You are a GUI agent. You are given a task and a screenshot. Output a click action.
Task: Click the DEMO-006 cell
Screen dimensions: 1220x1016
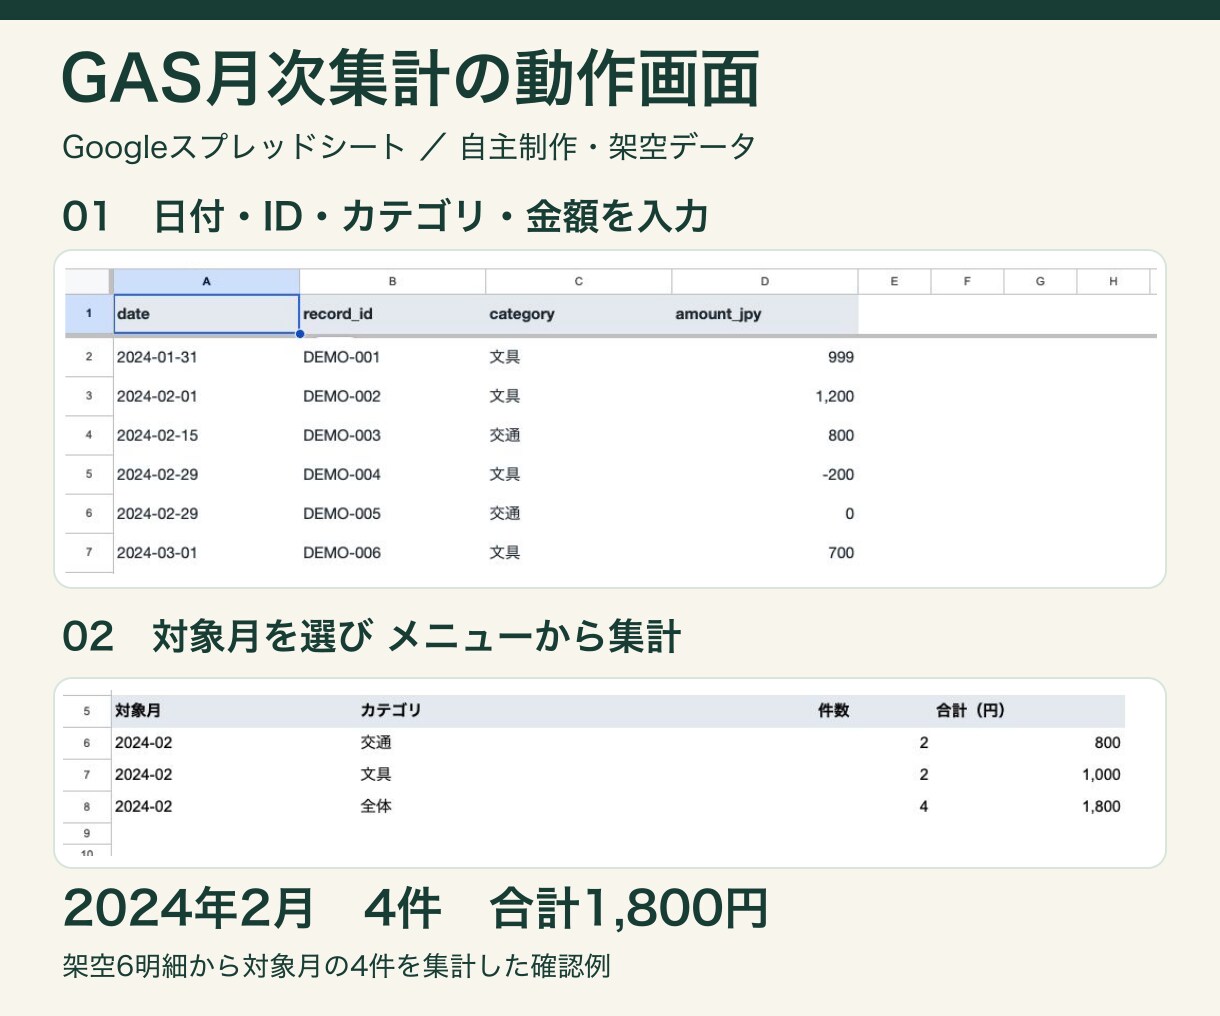[x=392, y=553]
